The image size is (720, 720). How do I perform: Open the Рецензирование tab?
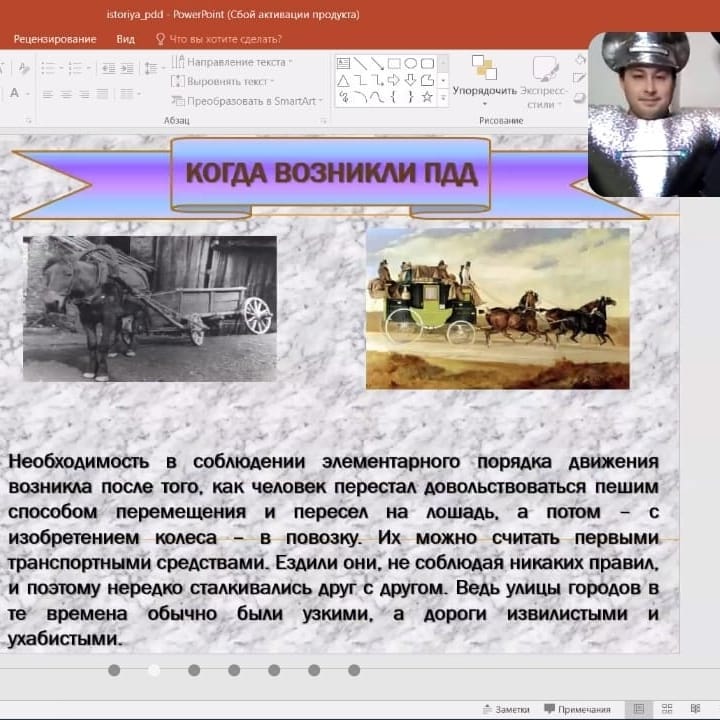click(x=55, y=39)
